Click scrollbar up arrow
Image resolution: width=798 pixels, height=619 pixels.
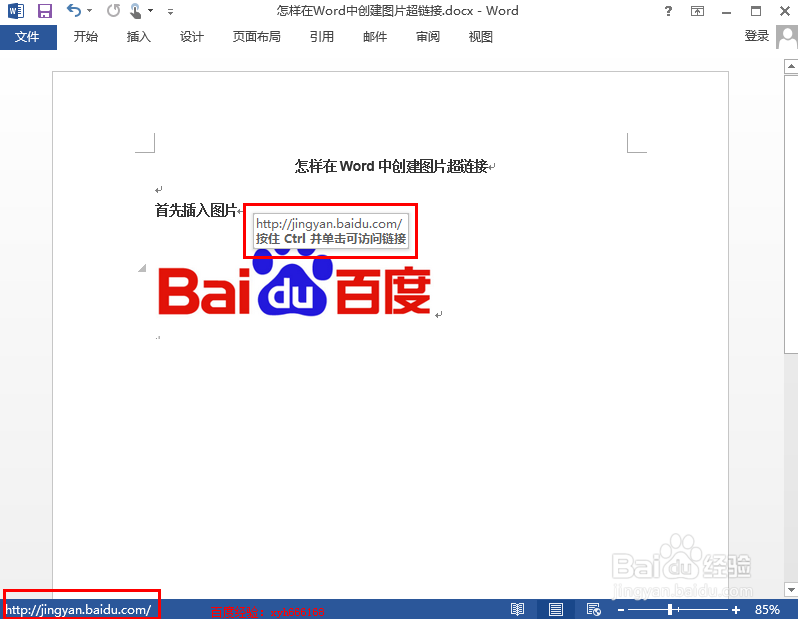click(791, 66)
